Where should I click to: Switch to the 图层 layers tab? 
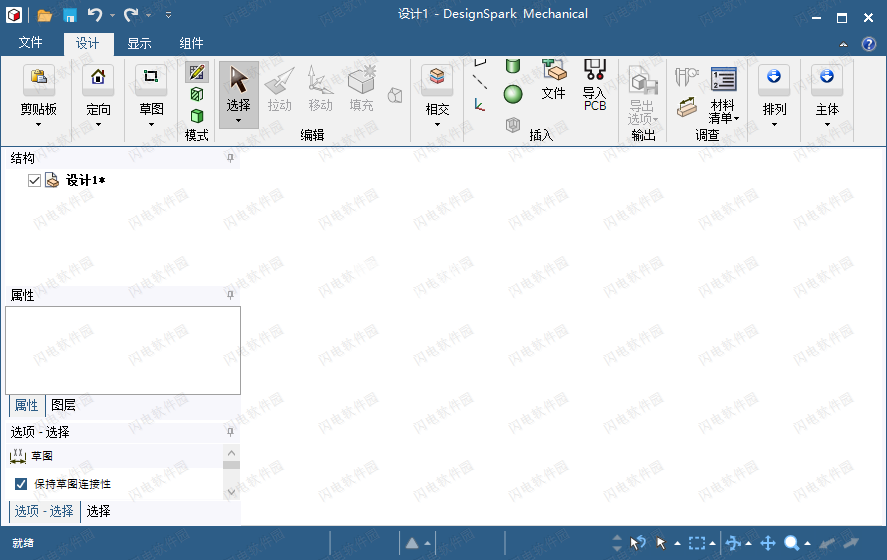[x=63, y=405]
